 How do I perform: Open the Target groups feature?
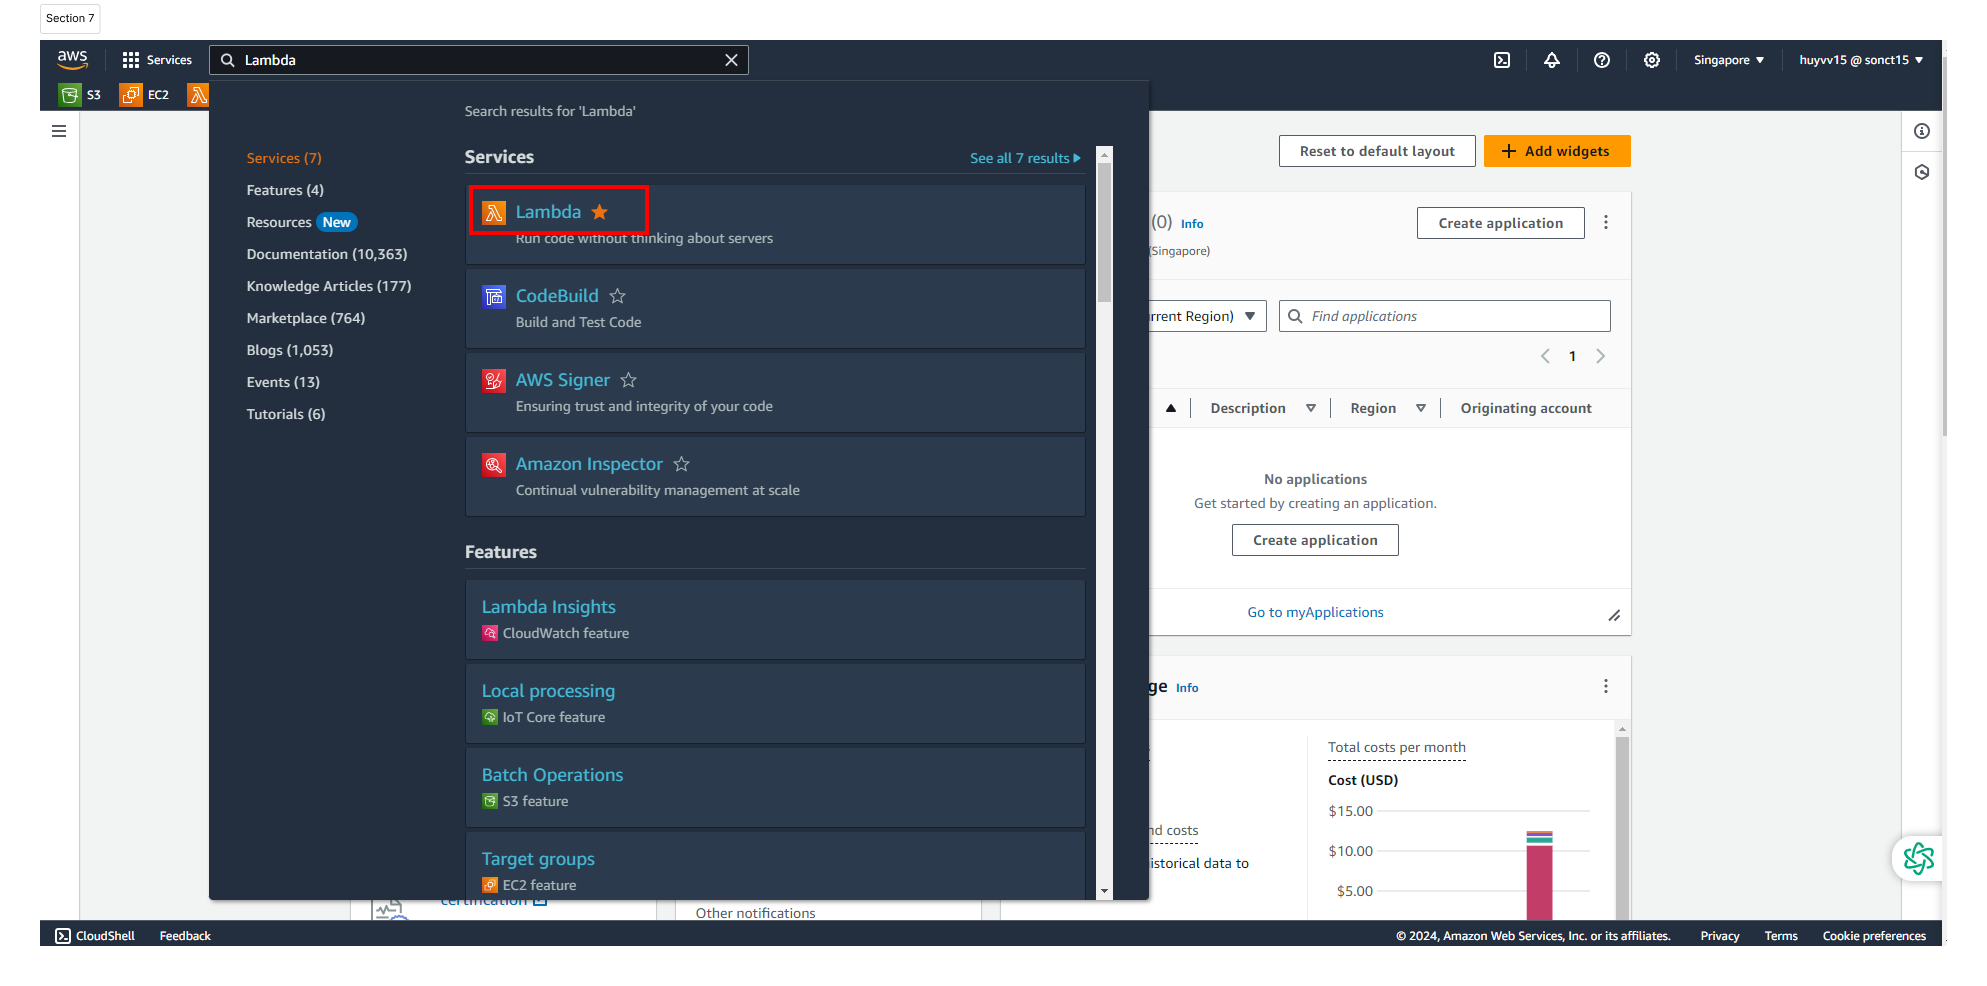pyautogui.click(x=538, y=859)
